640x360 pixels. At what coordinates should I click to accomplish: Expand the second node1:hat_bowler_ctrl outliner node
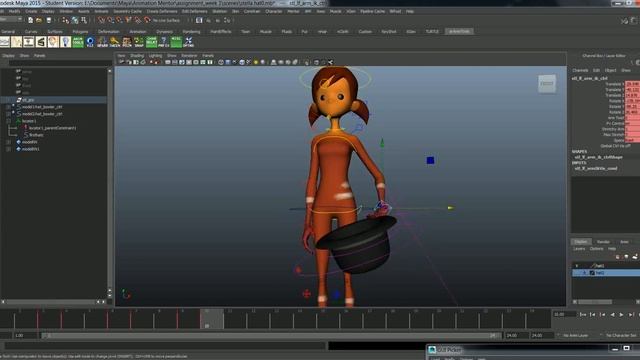click(x=8, y=114)
